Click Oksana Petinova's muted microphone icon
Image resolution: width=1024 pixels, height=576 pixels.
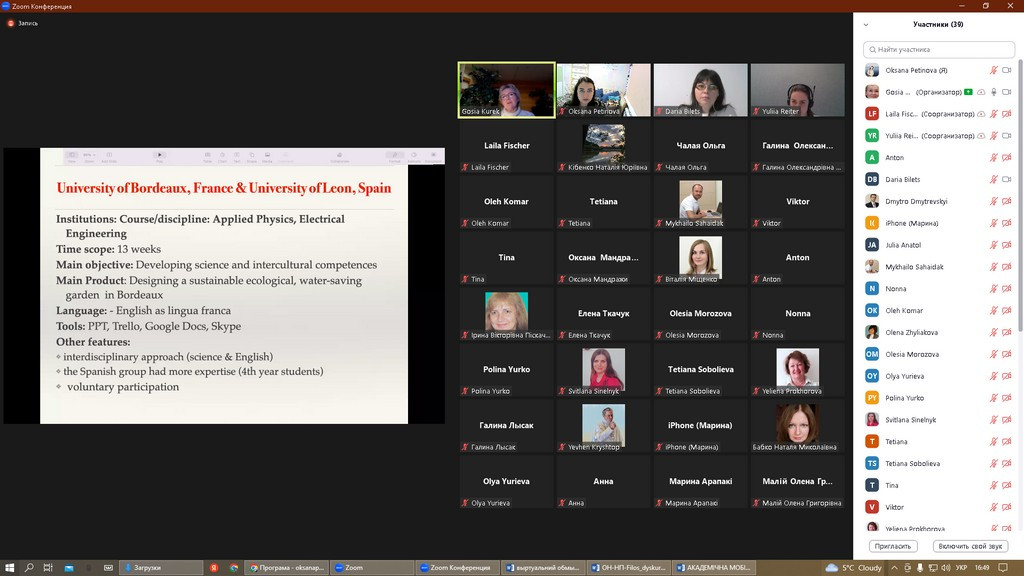(x=994, y=70)
